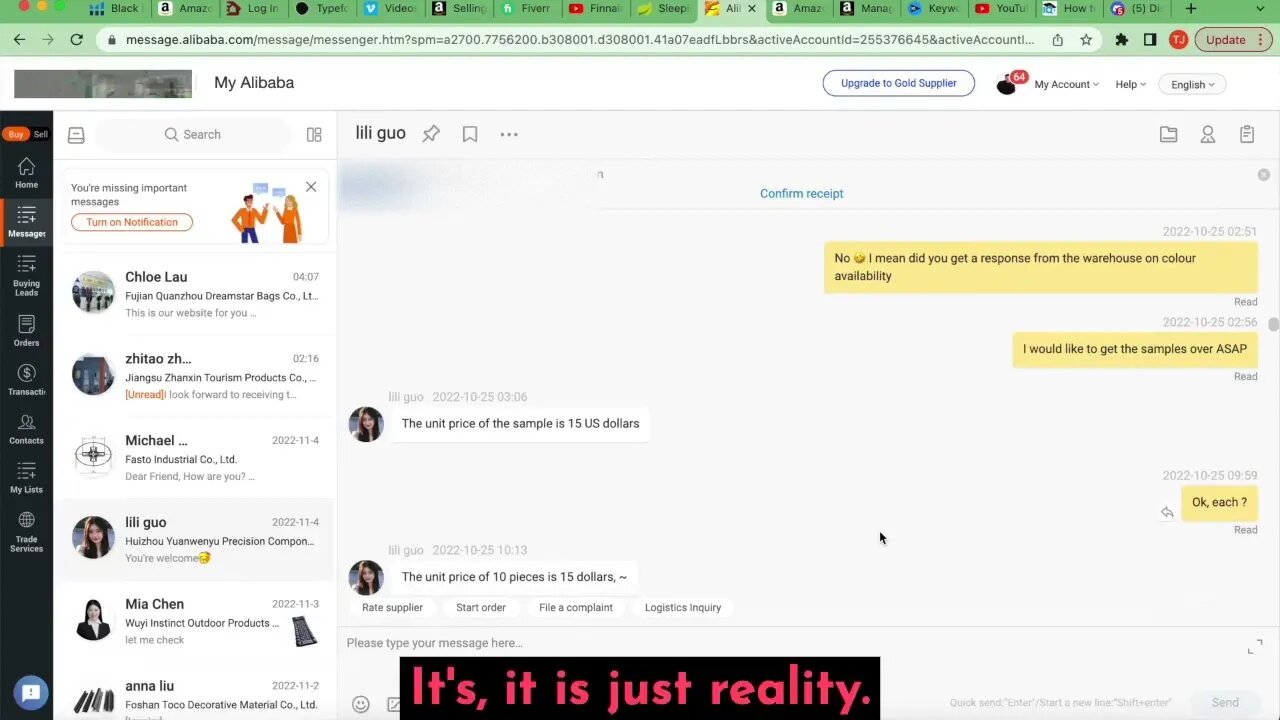Open the browser extensions puzzle icon

tap(1122, 40)
